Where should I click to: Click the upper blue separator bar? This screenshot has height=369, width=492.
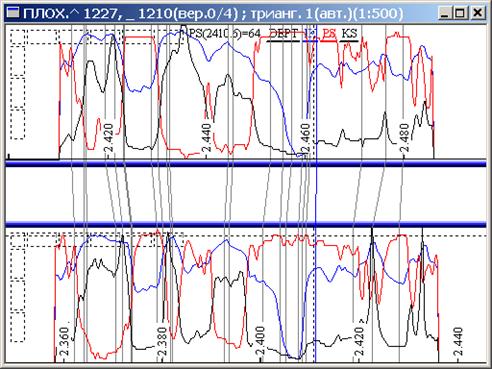246,163
